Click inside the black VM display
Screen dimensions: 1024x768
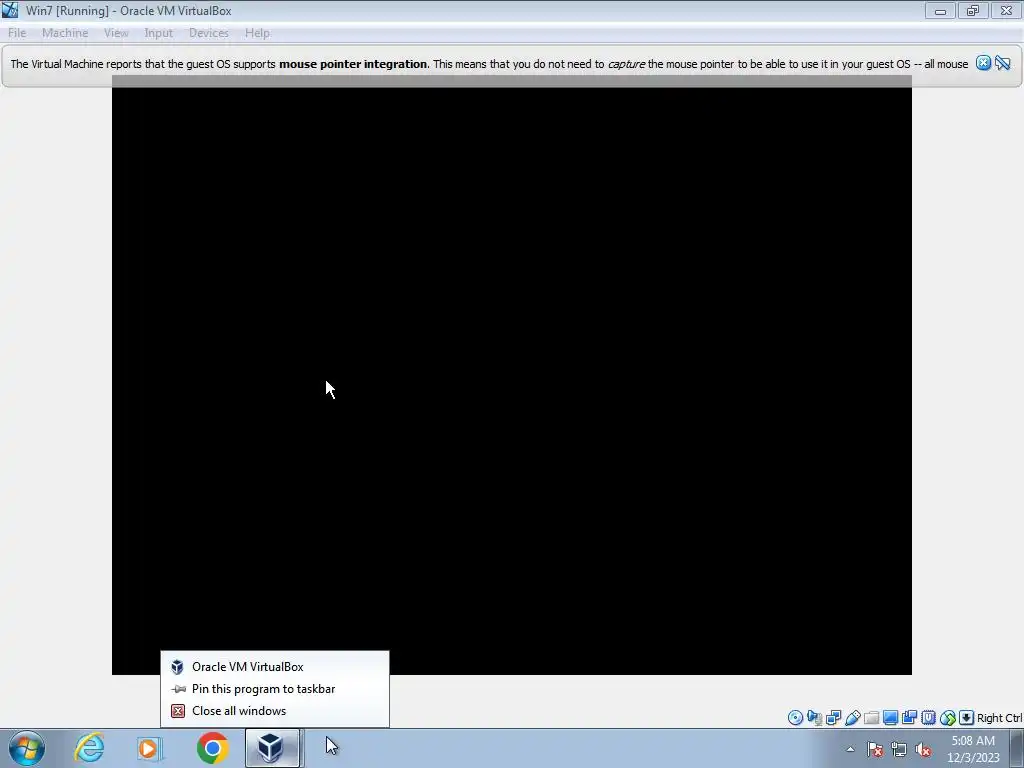click(511, 376)
